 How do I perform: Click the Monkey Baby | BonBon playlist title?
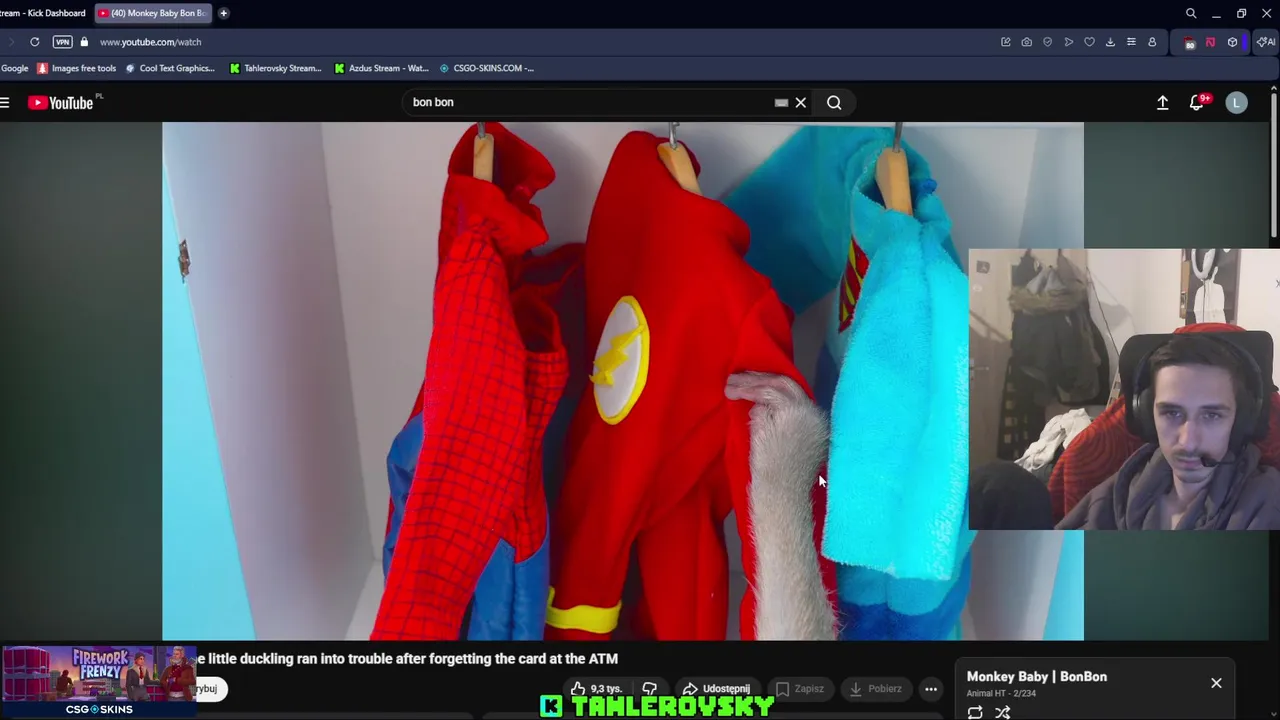[x=1037, y=676]
